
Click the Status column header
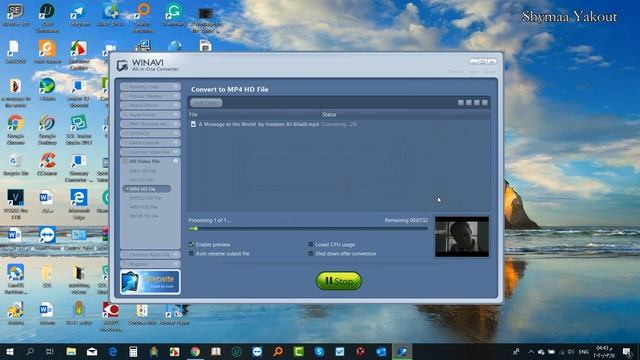[x=329, y=115]
